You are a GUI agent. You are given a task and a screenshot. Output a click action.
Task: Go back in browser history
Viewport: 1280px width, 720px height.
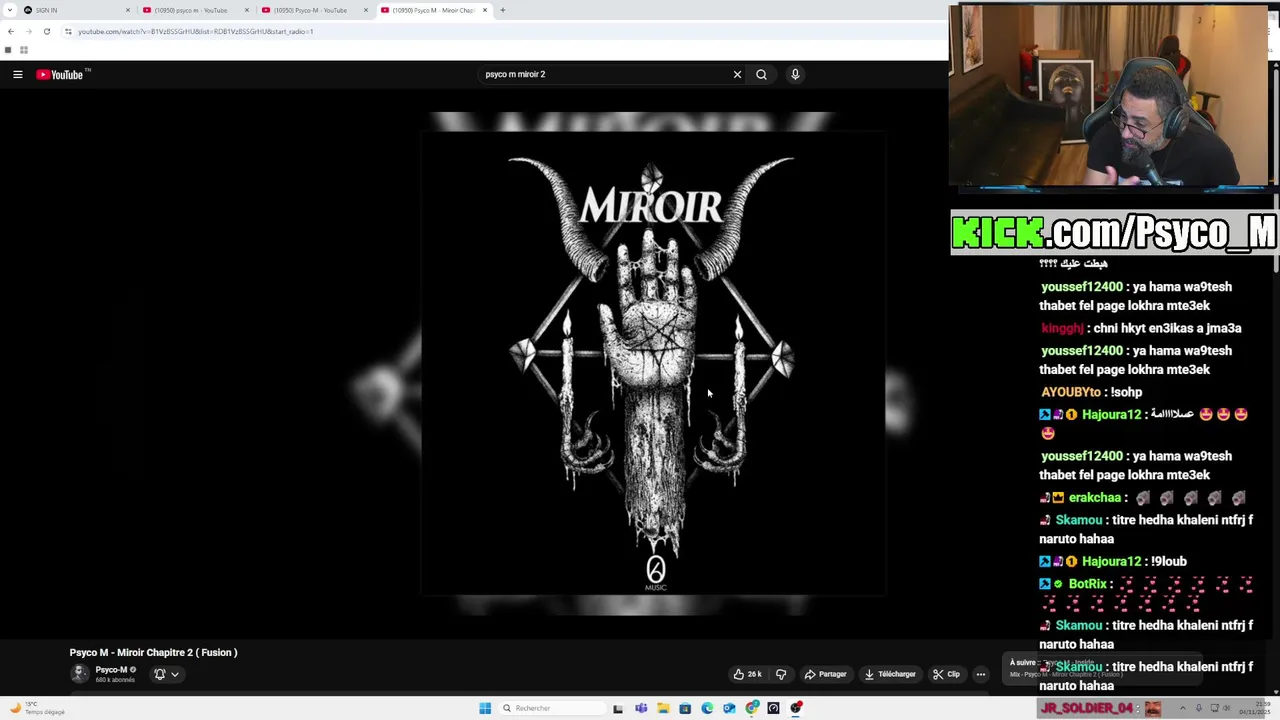click(x=10, y=31)
